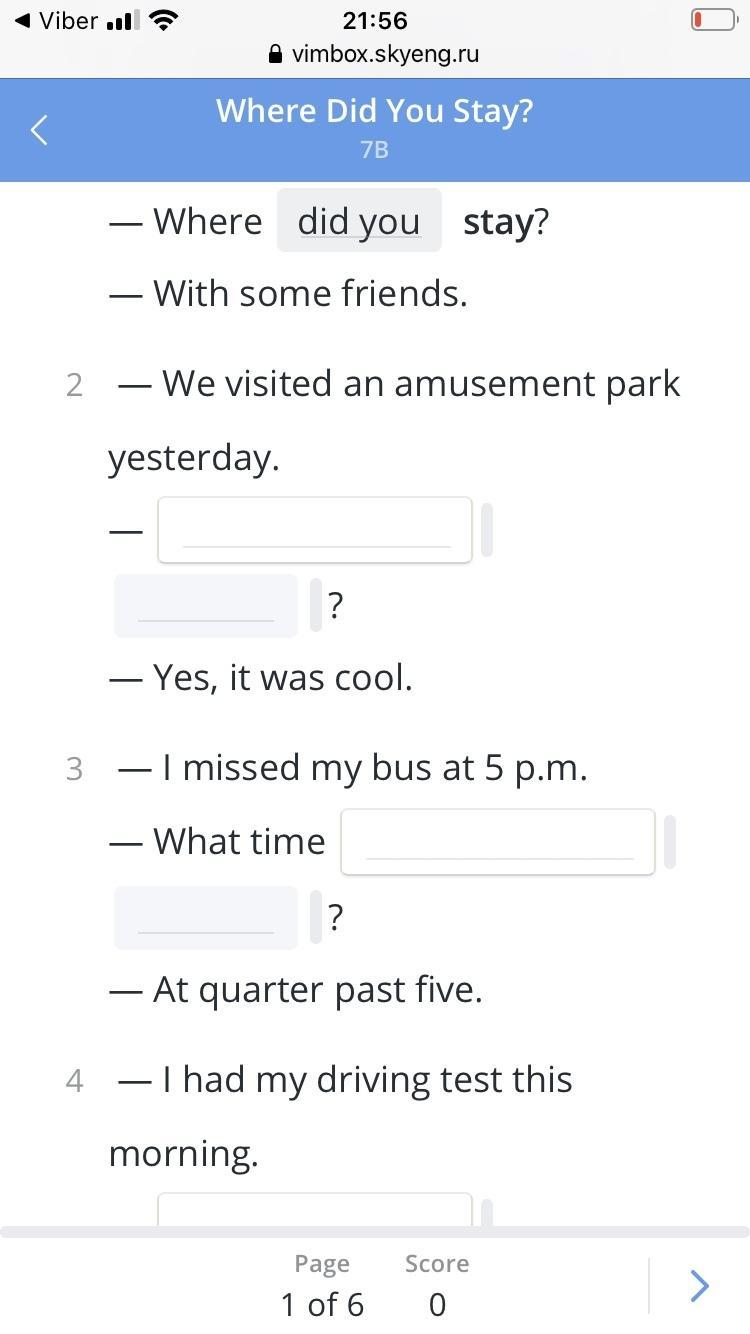This screenshot has height=1334, width=750.
Task: Tap the lesson title "Where Did You Stay?"
Action: 374,110
